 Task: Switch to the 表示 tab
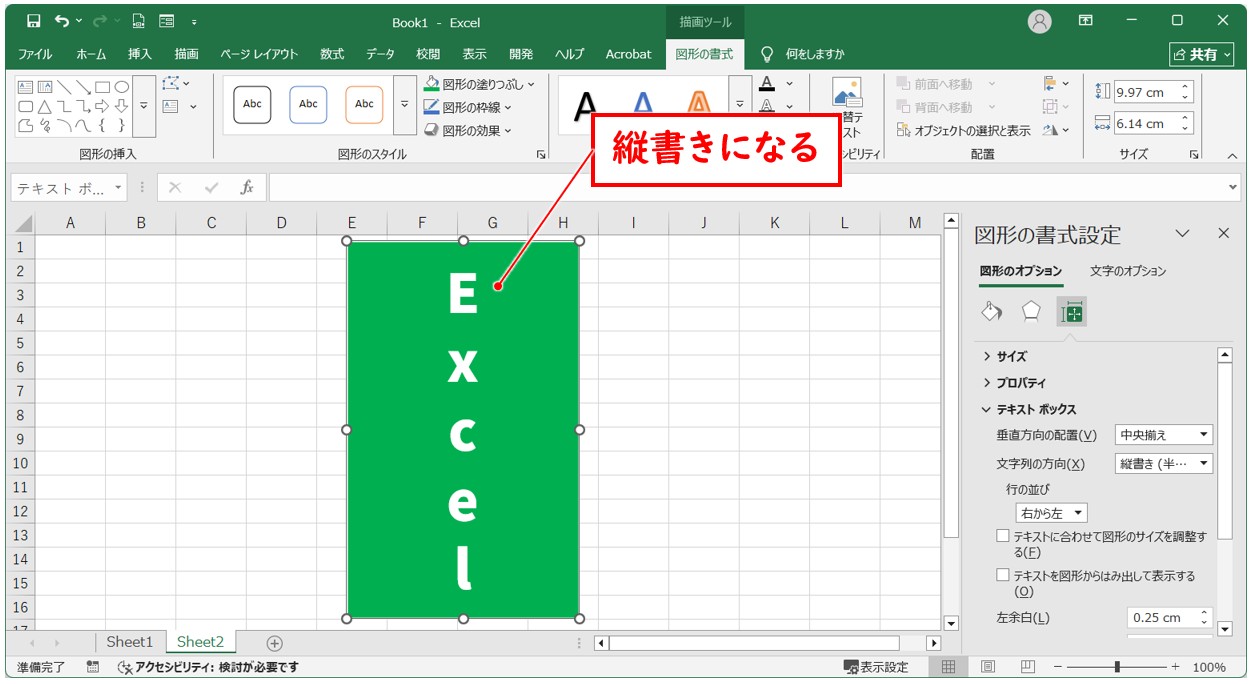475,54
